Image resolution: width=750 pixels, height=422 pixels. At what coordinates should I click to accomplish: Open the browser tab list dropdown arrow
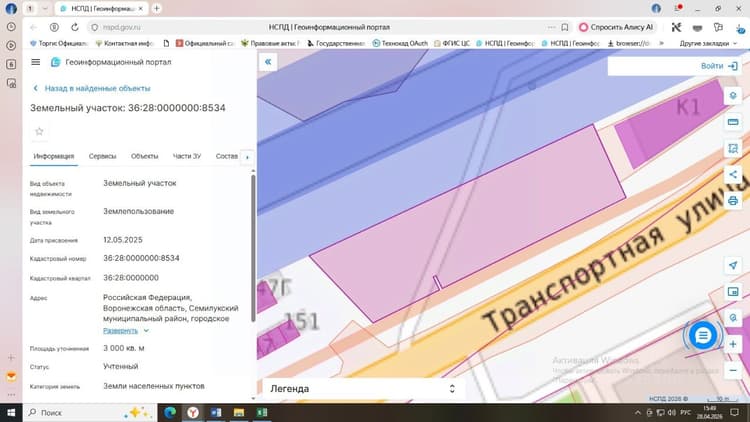(x=44, y=8)
